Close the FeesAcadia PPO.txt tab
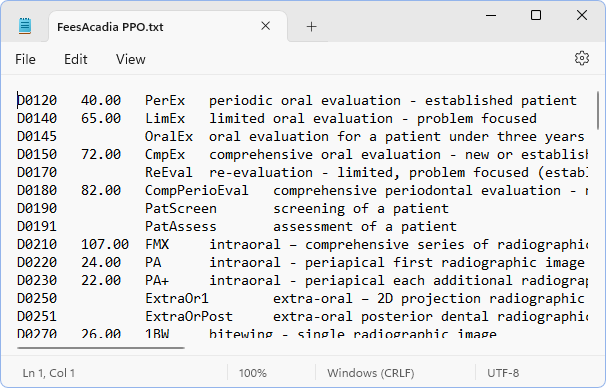This screenshot has height=388, width=606. click(266, 26)
